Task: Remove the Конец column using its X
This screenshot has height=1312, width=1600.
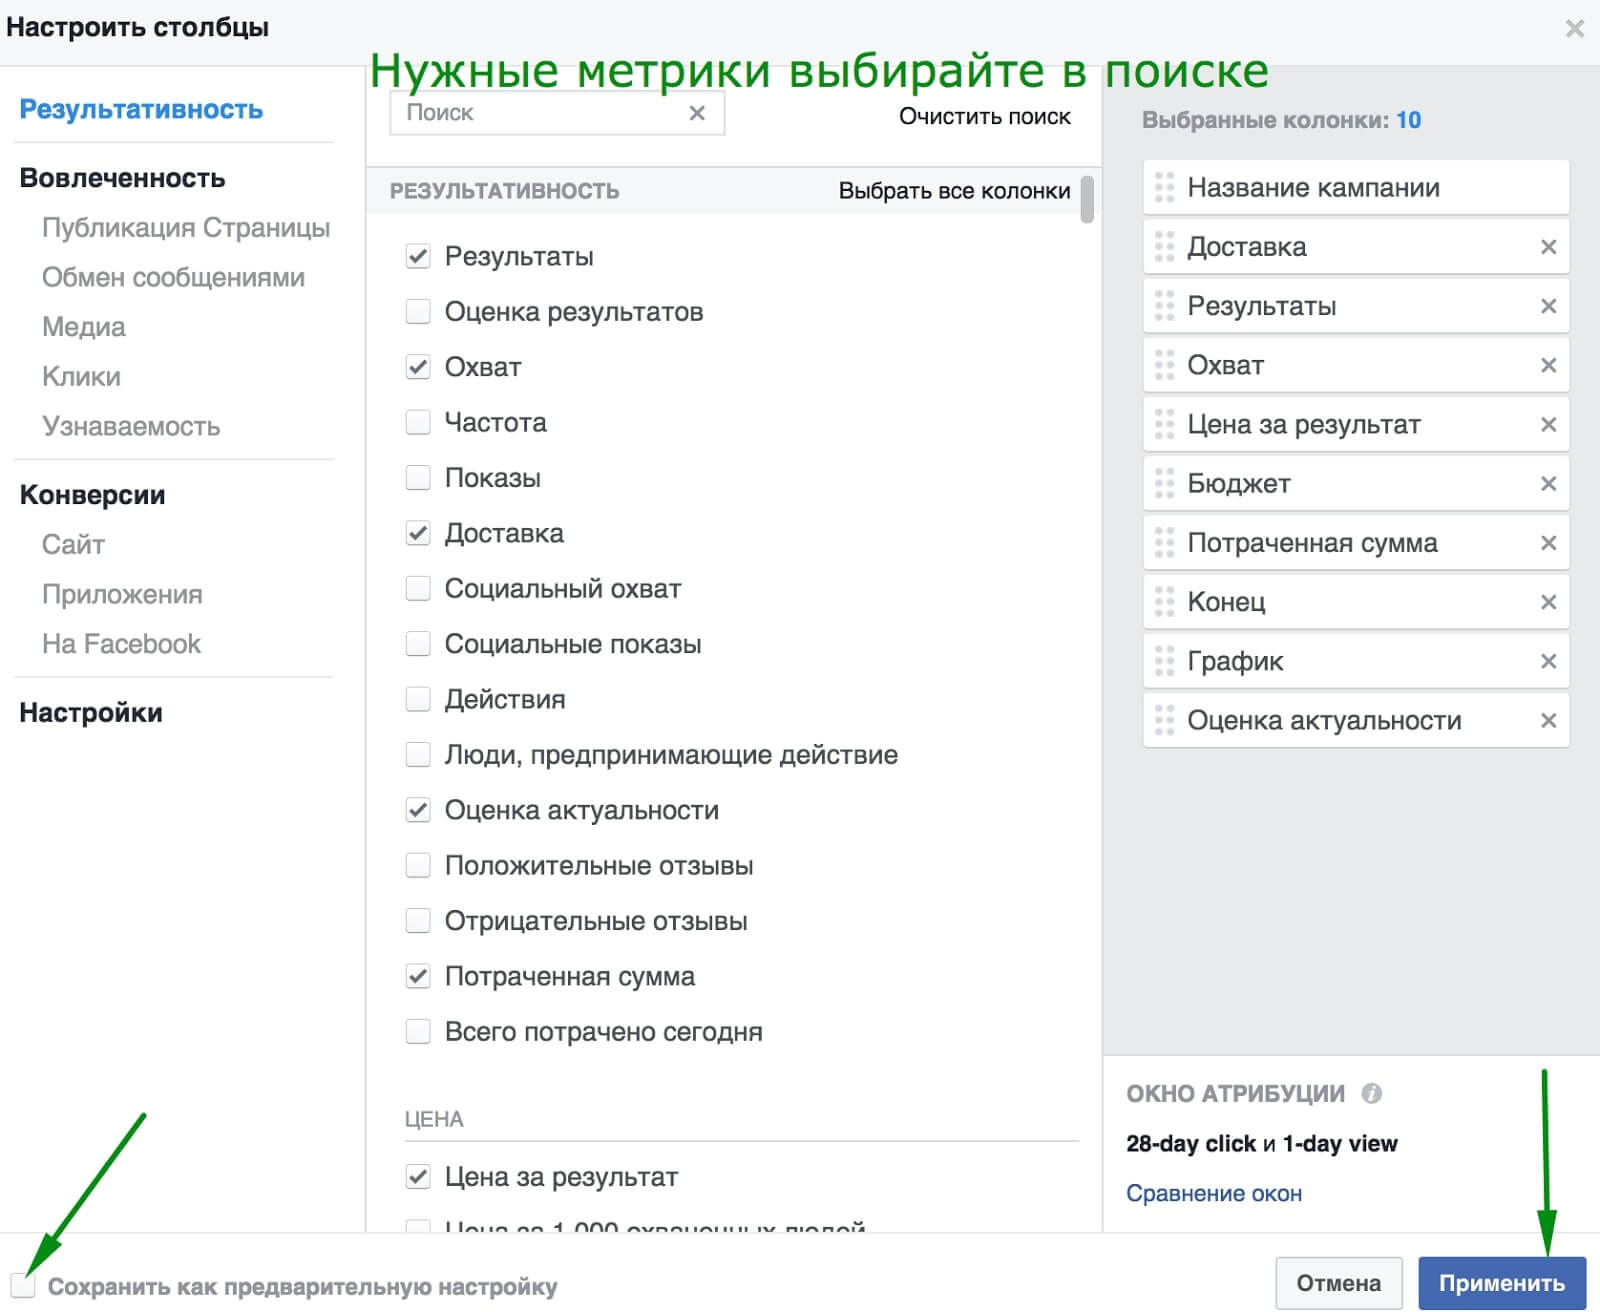Action: tap(1549, 602)
